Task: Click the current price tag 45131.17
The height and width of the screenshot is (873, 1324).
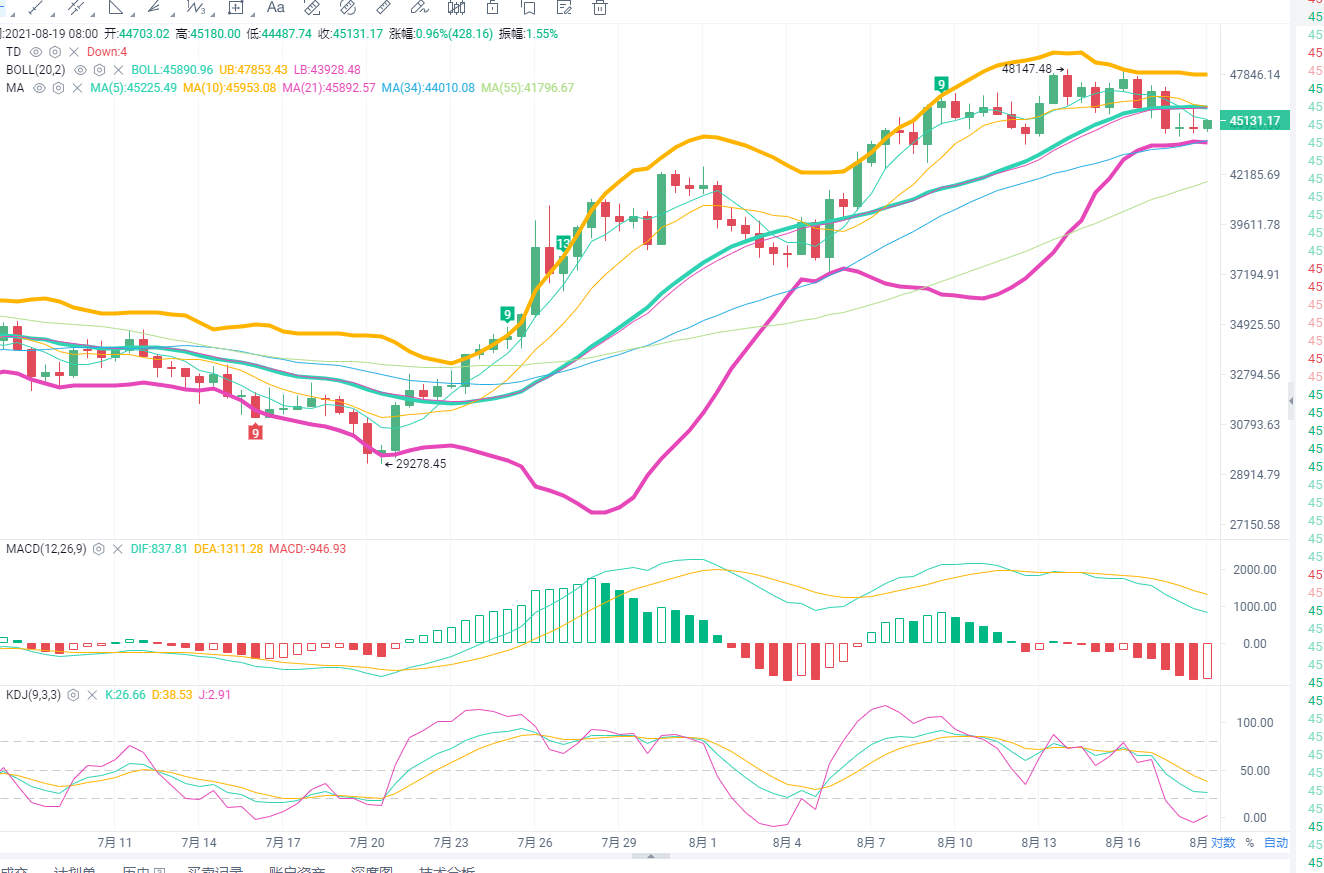Action: tap(1256, 121)
